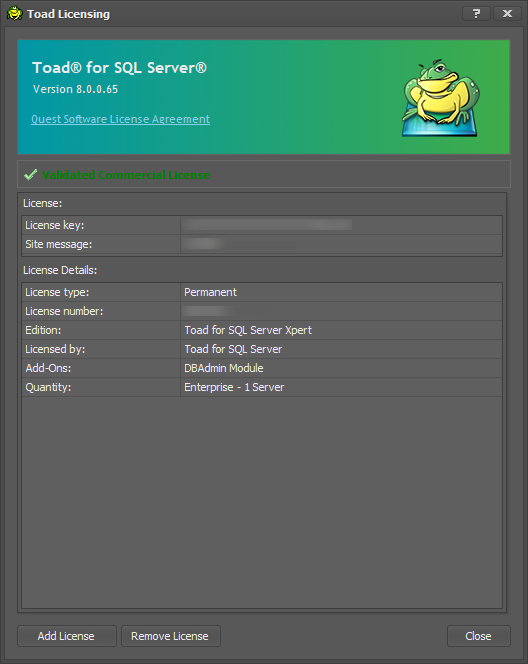
Task: Click the Toad frog icon in title bar
Action: tap(15, 14)
